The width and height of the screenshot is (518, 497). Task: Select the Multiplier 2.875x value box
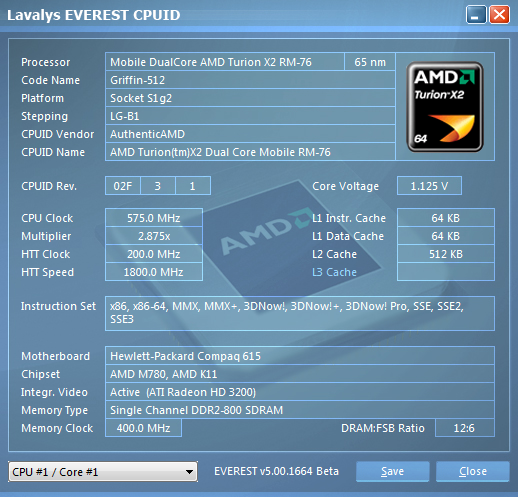point(154,236)
